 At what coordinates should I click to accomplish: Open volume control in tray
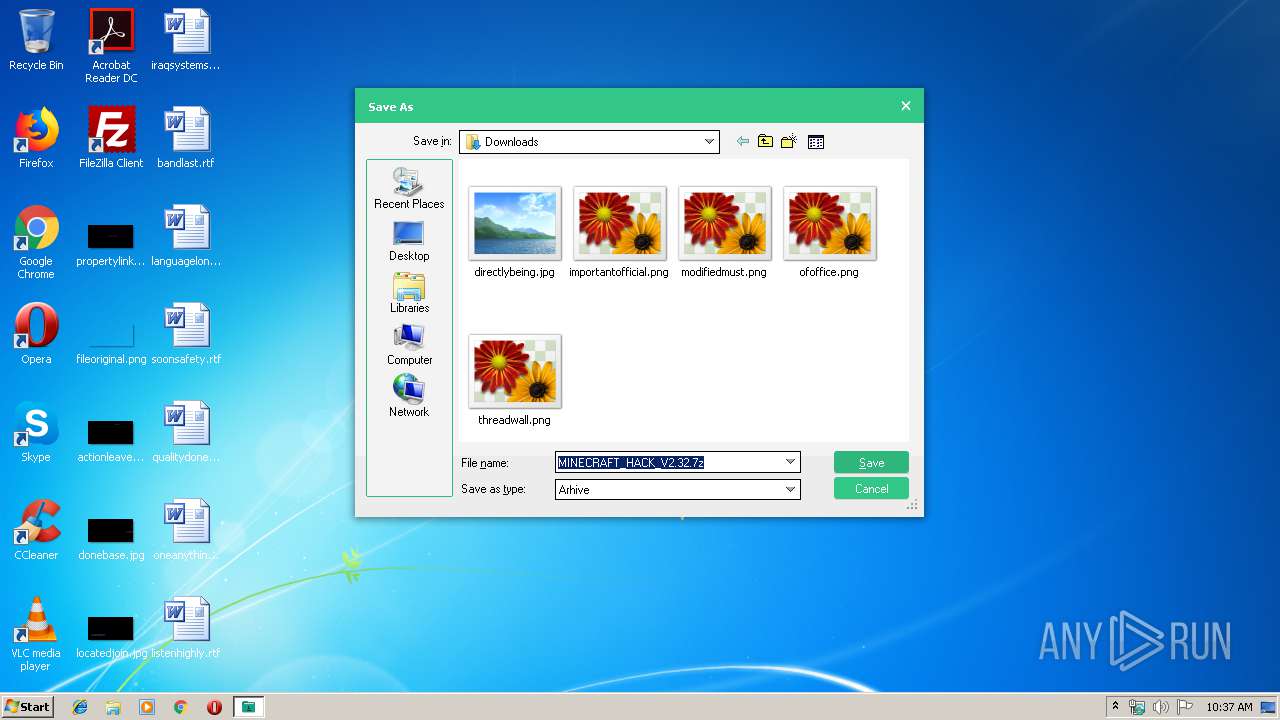(1161, 707)
